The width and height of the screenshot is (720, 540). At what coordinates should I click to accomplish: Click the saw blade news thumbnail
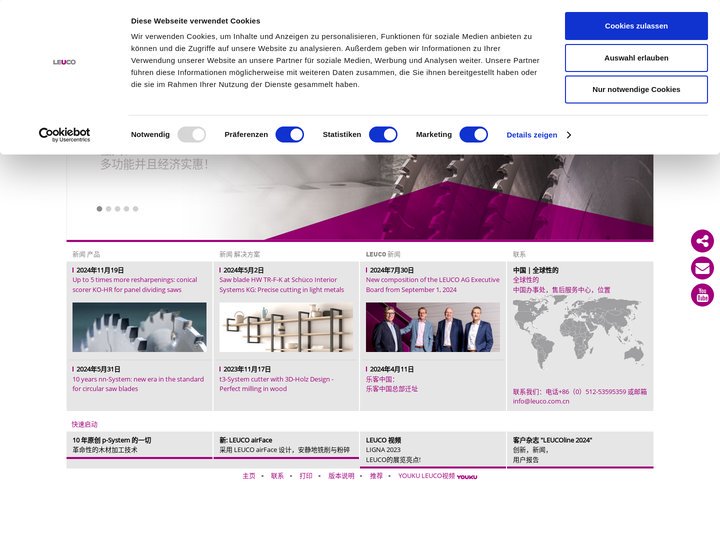pos(139,327)
